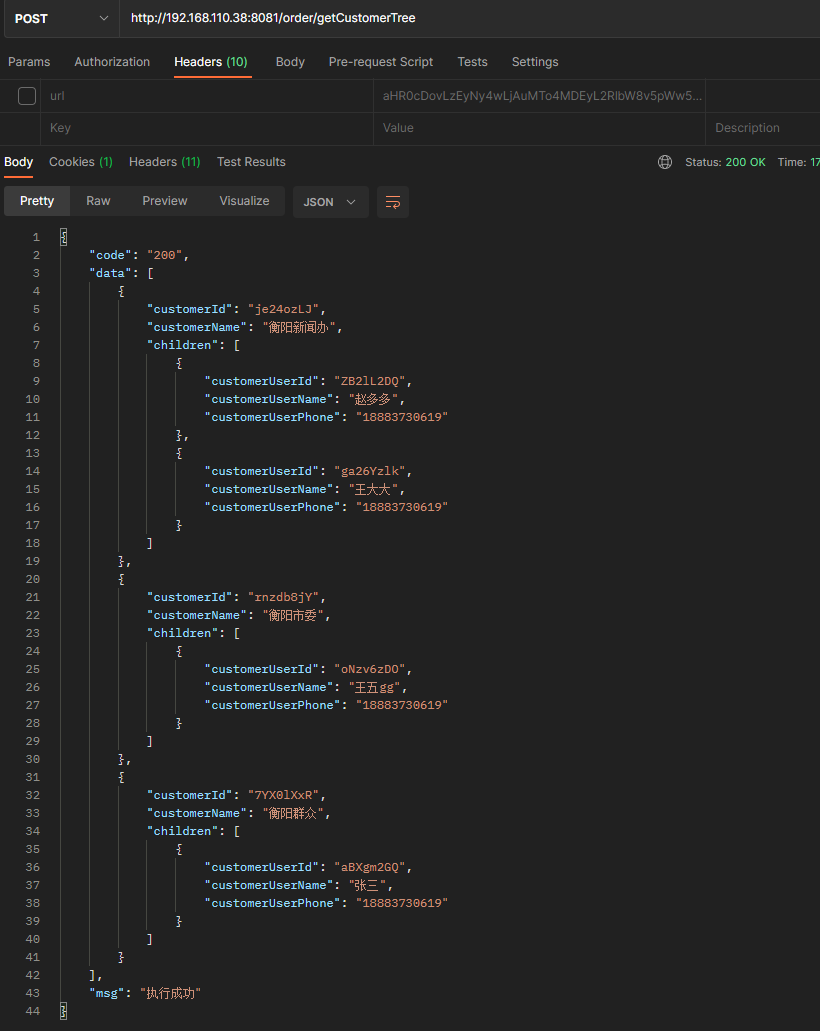Toggle the line wrap icon

393,202
